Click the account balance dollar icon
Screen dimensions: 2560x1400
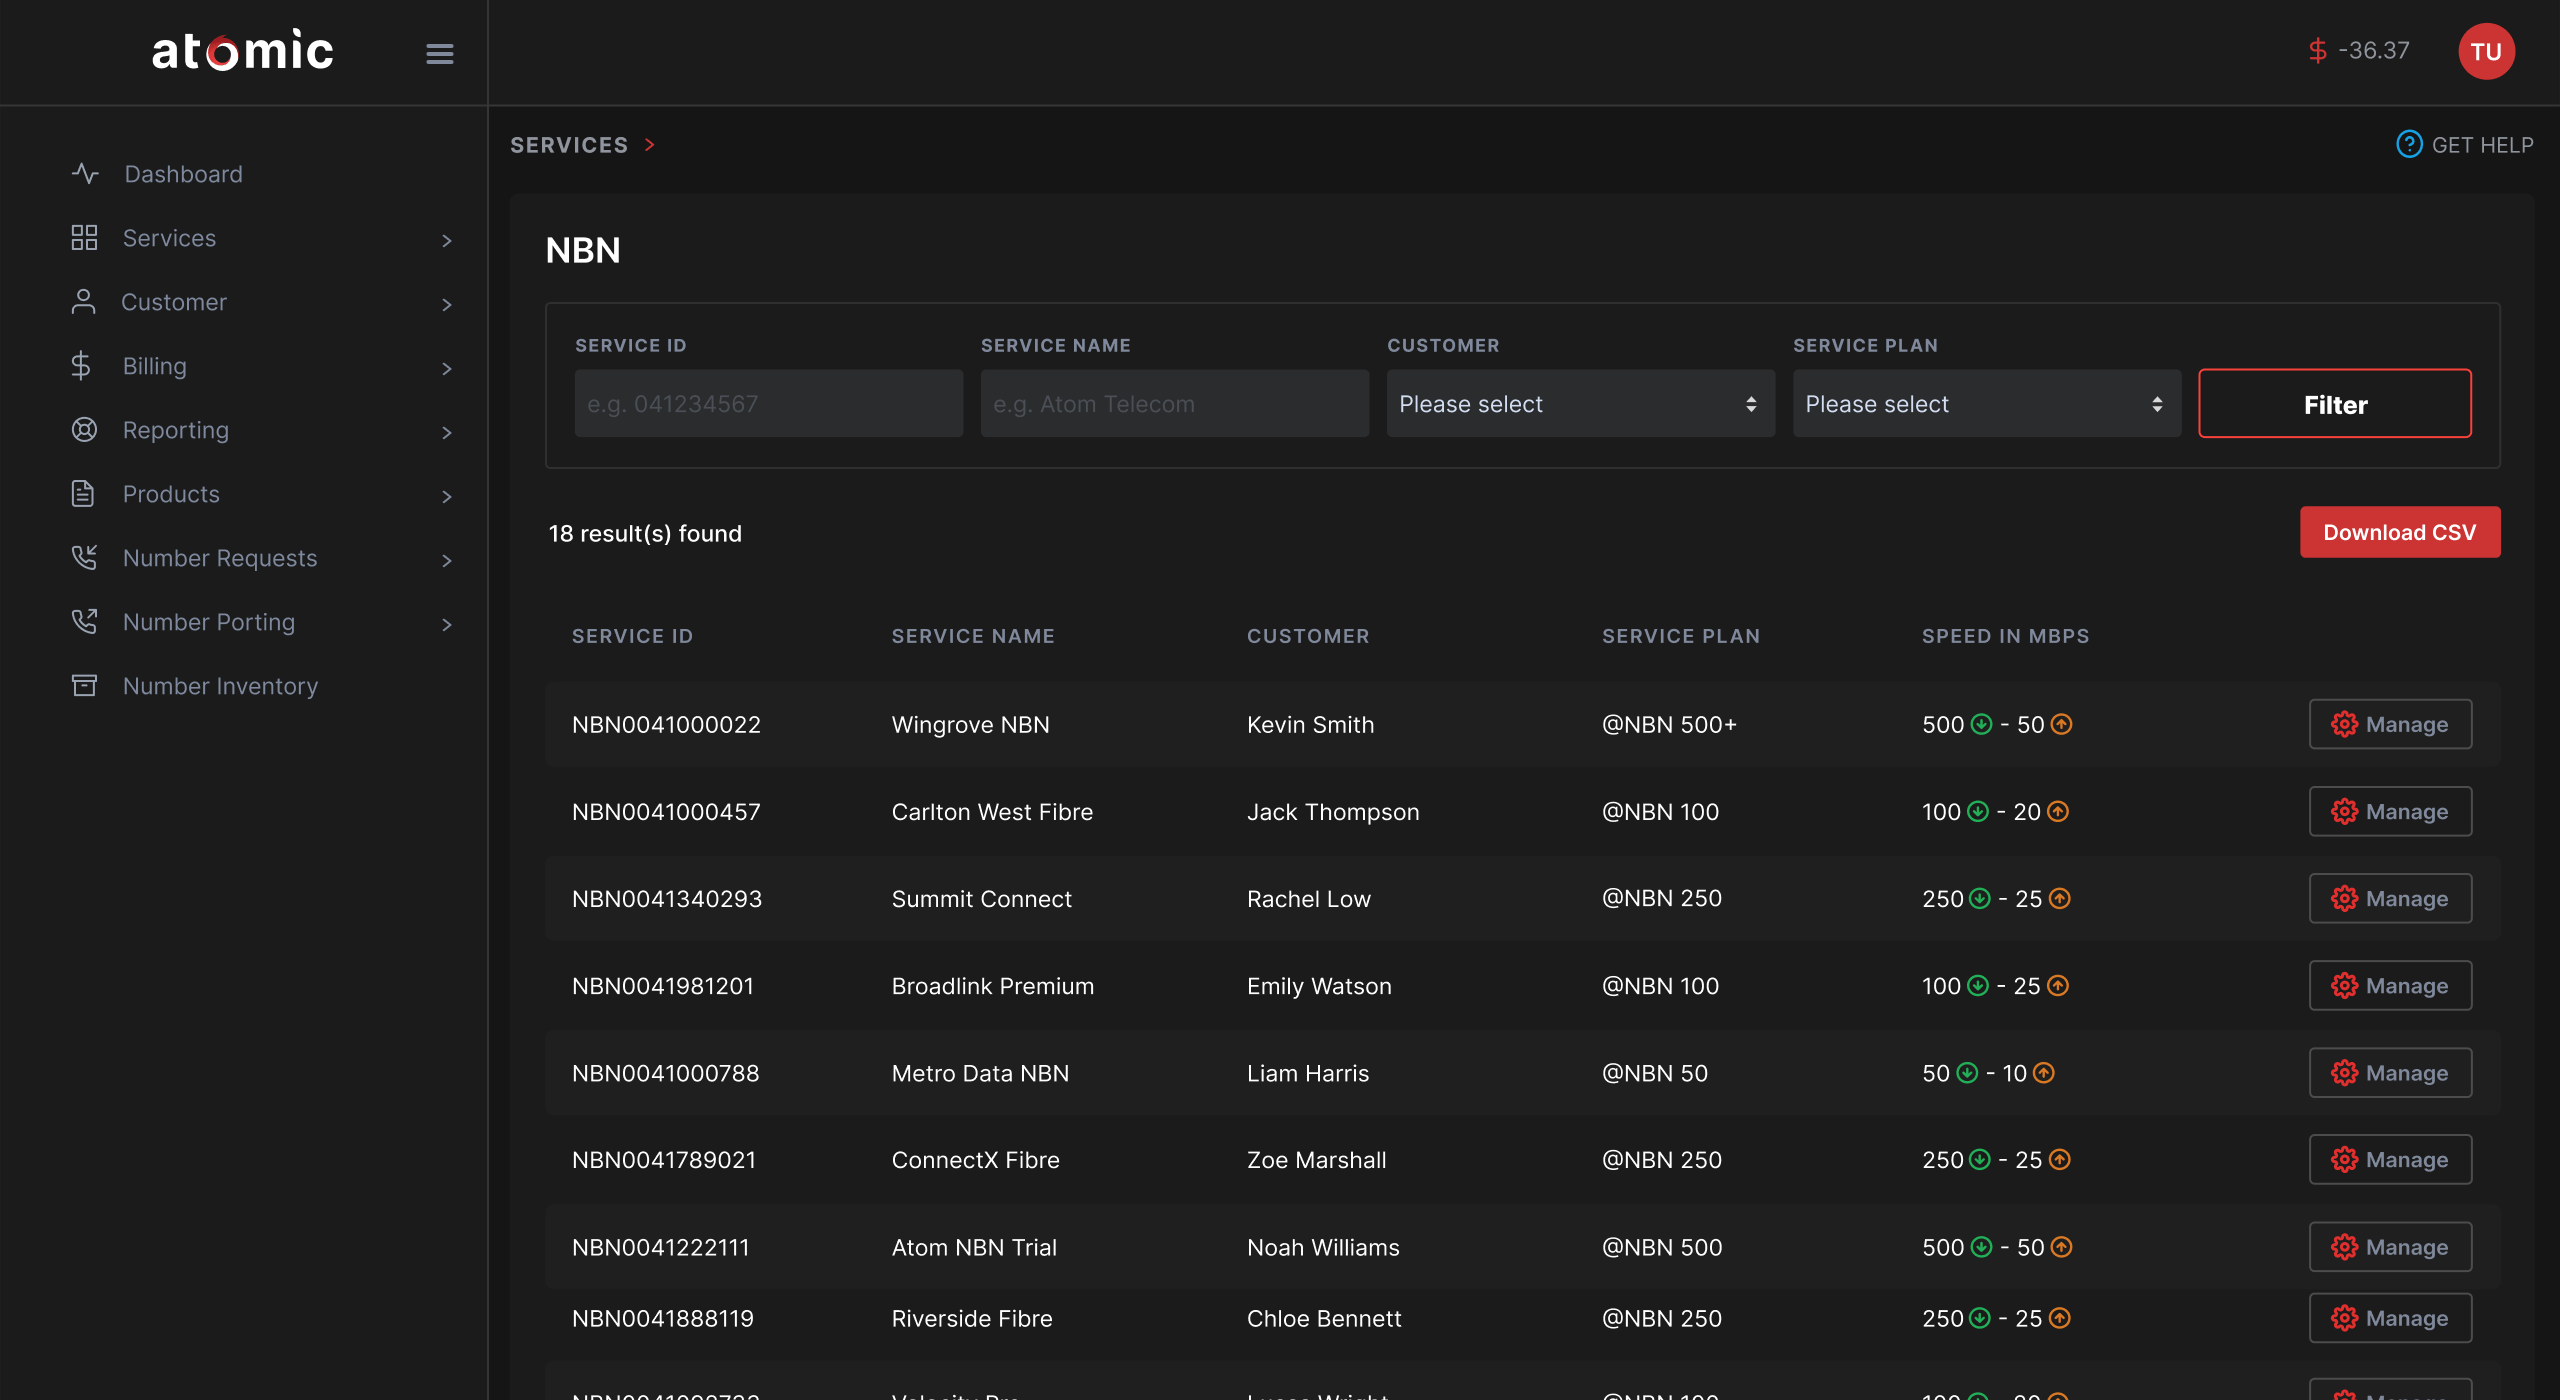pos(2318,51)
